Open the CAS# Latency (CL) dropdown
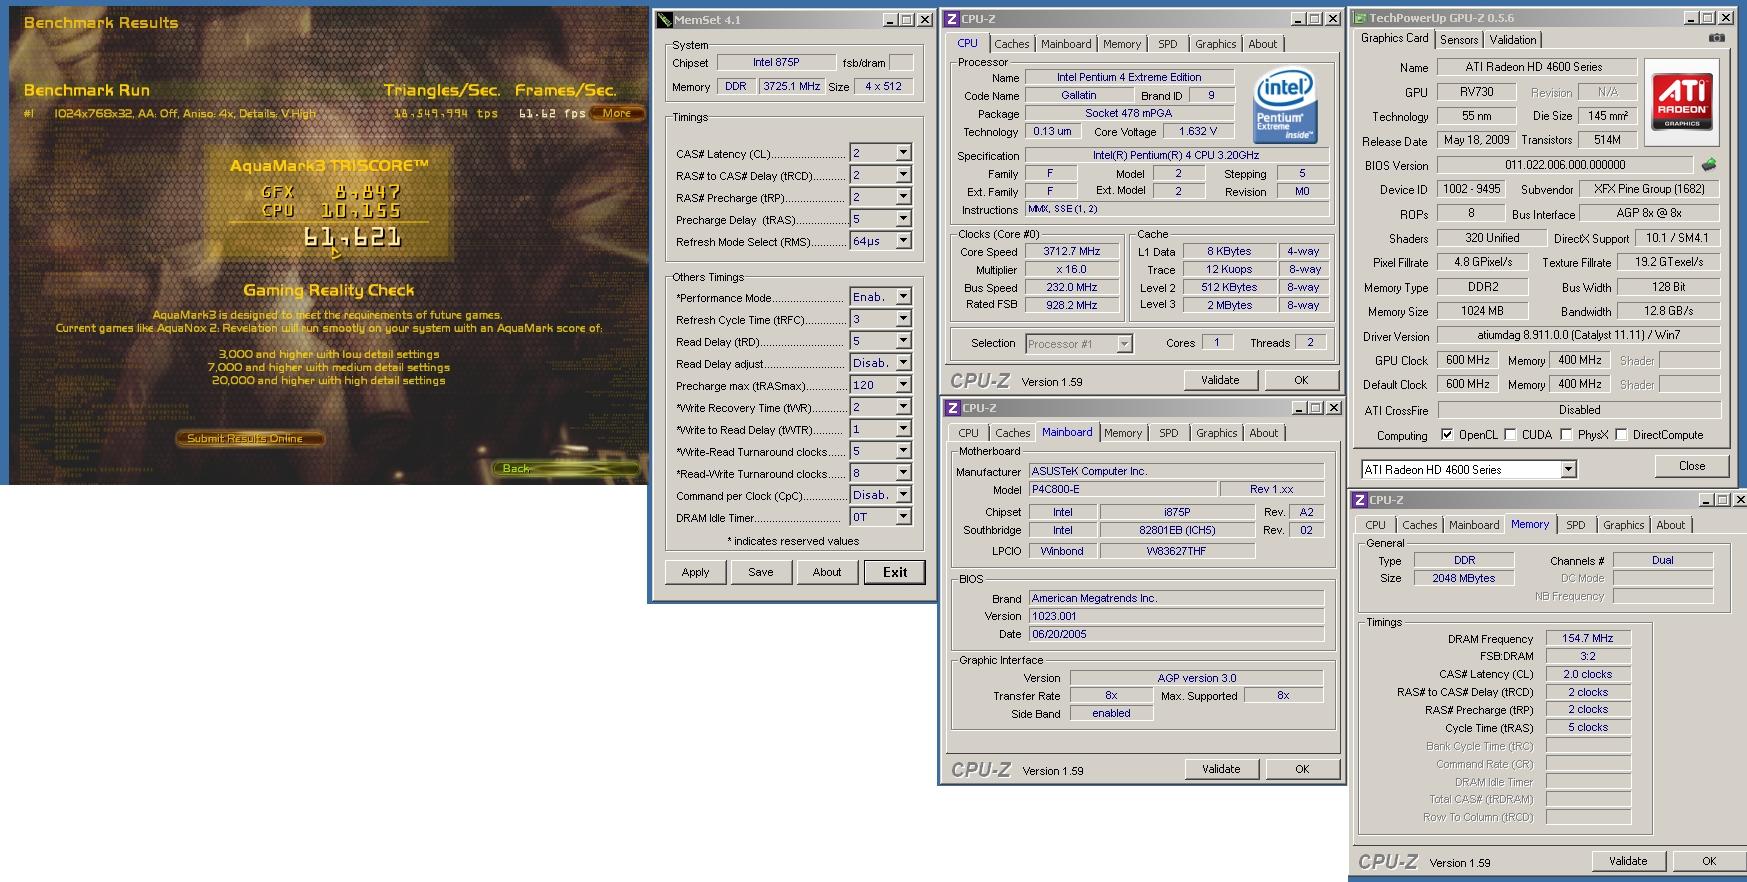1747x882 pixels. 903,153
